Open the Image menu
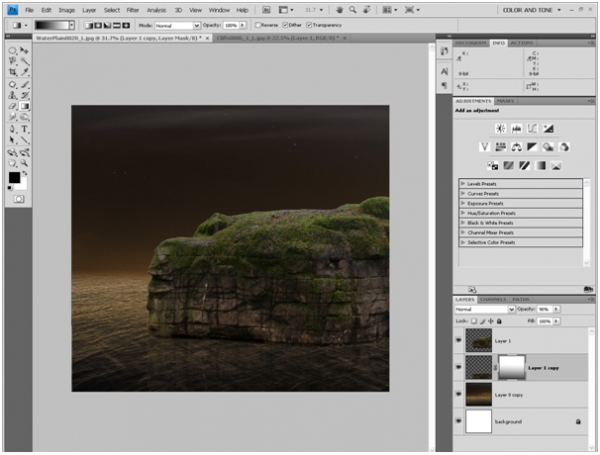This screenshot has width=600, height=455. pyautogui.click(x=67, y=10)
